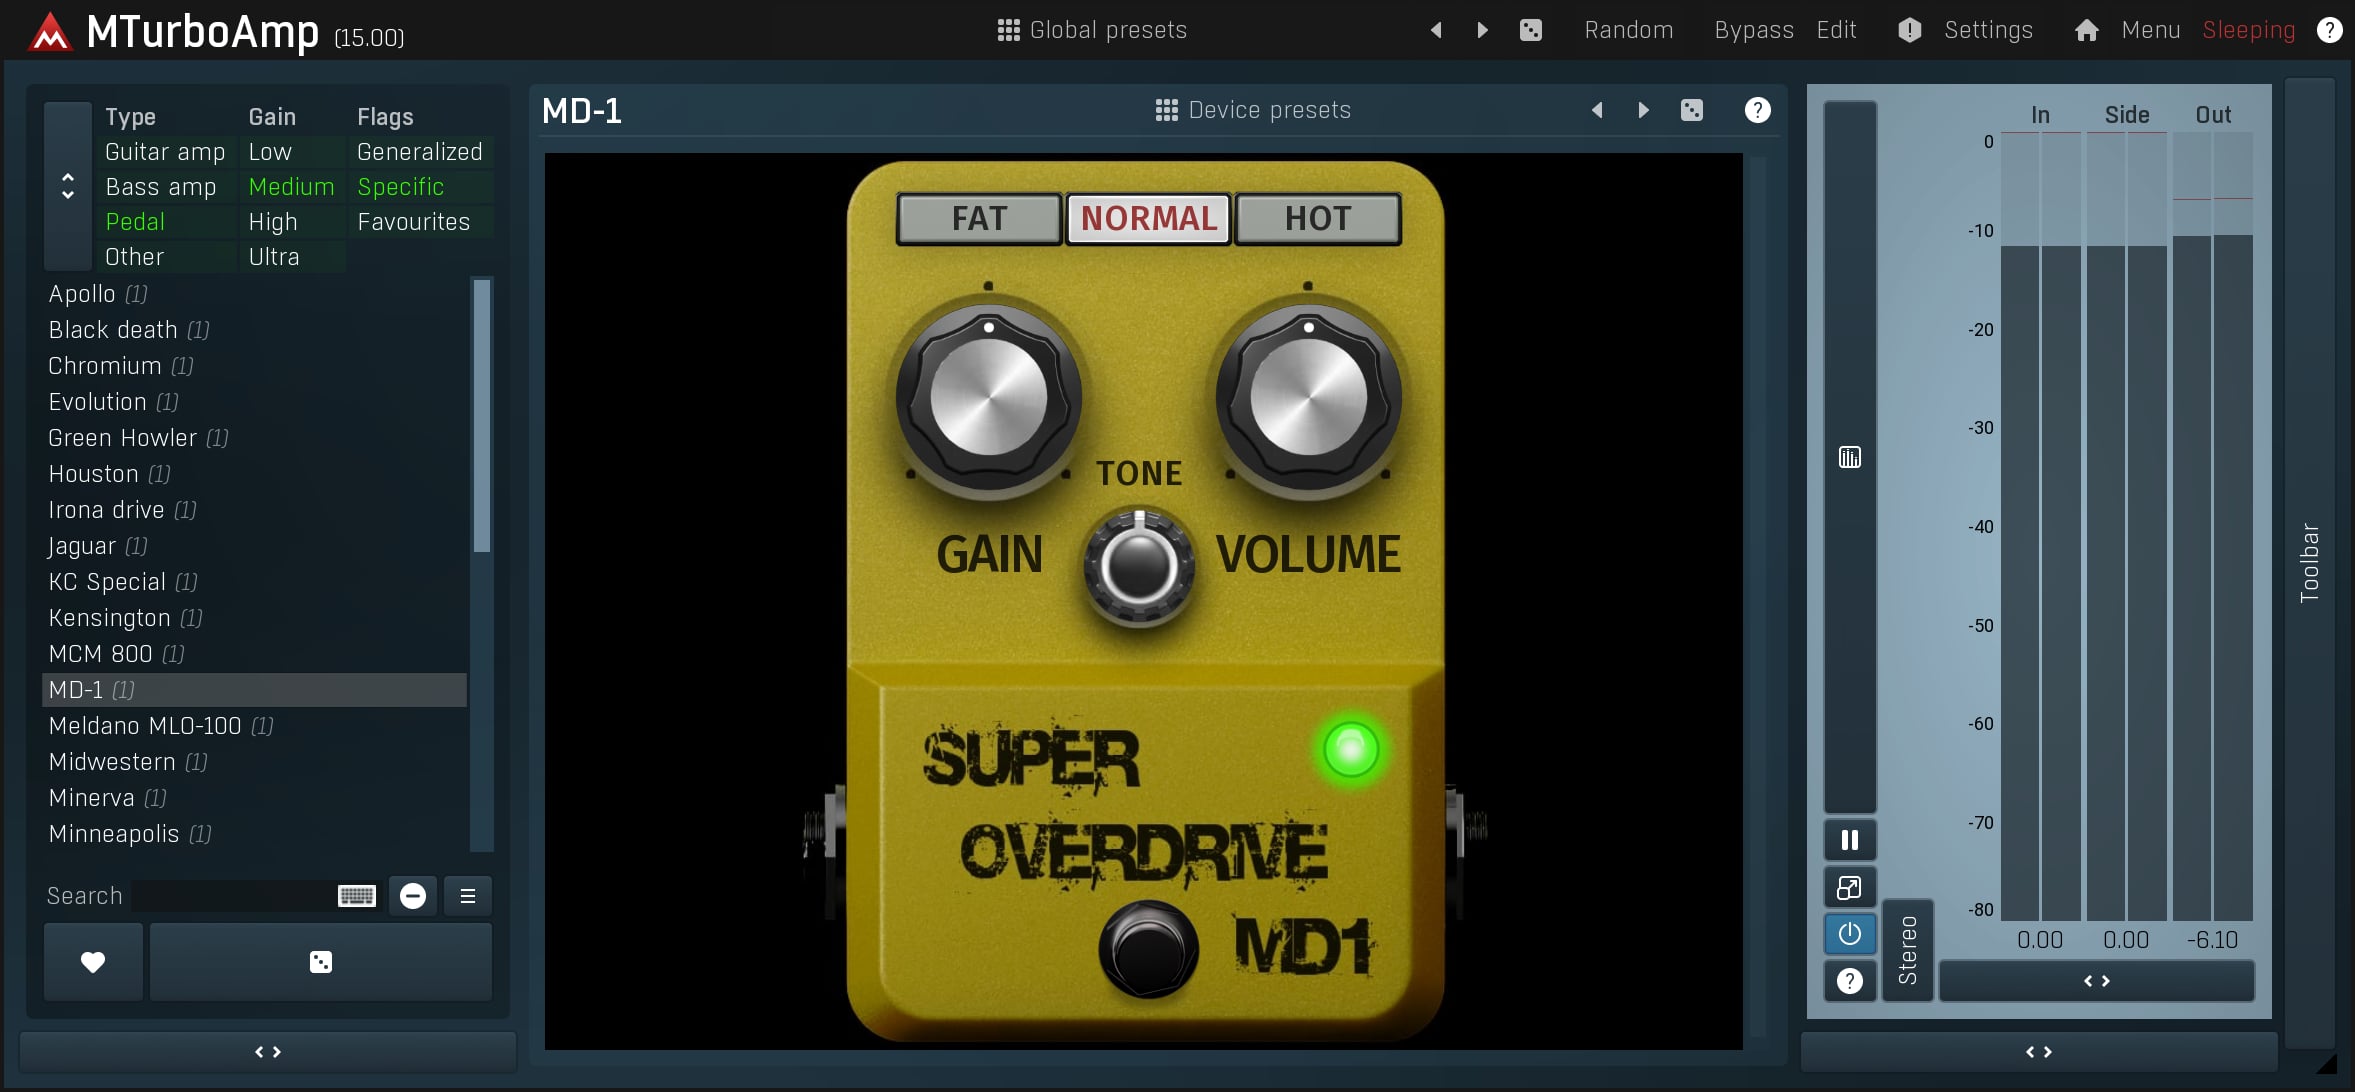This screenshot has height=1092, width=2355.
Task: Pause the level meter display
Action: 1849,840
